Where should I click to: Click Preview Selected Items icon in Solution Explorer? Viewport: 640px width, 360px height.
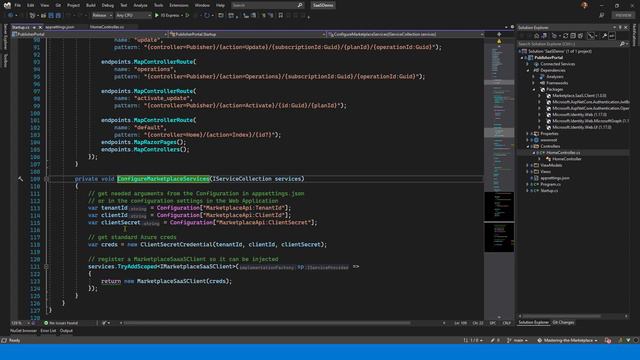(612, 36)
